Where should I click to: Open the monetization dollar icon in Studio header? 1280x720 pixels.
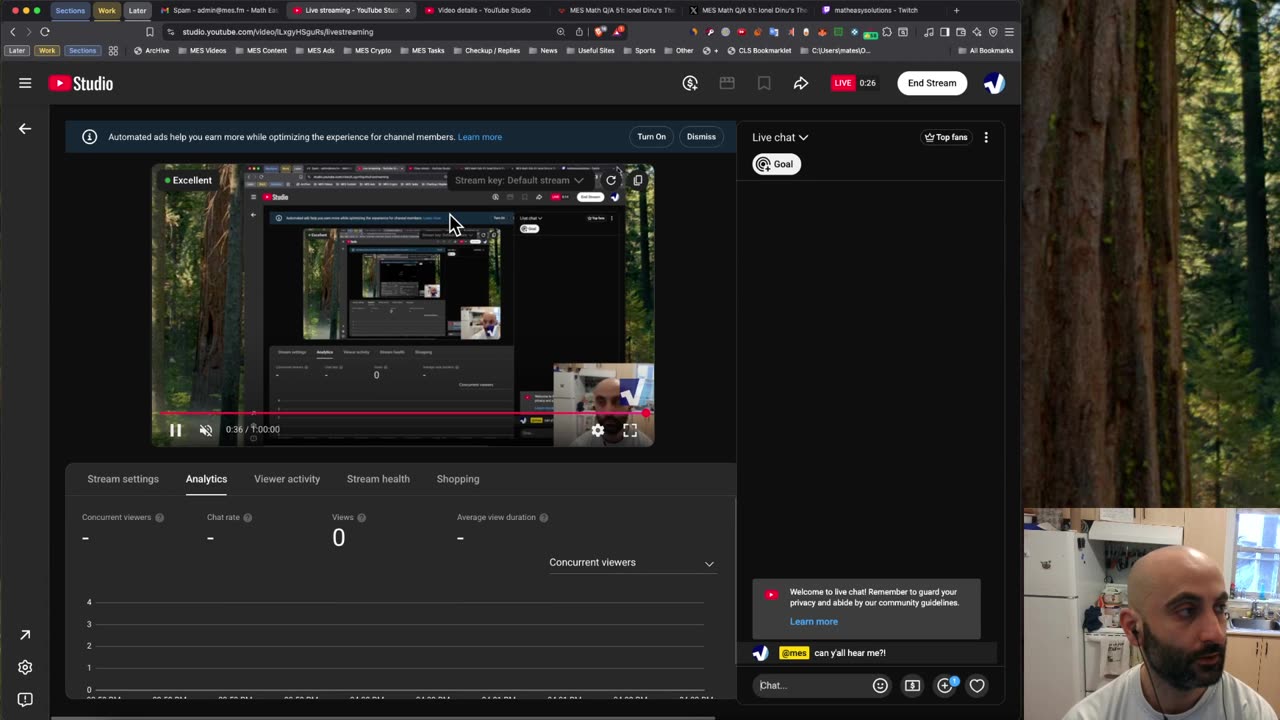point(690,83)
